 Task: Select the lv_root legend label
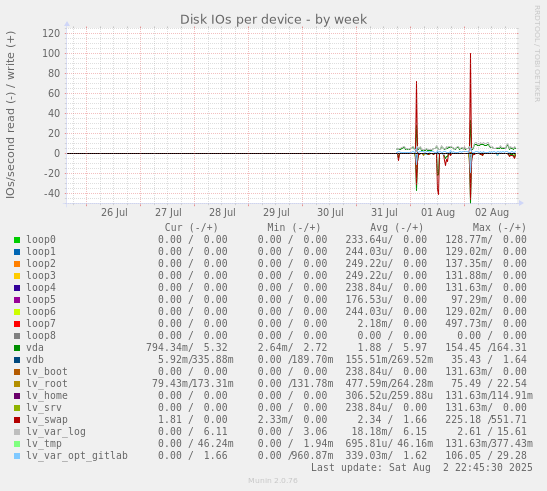point(47,384)
